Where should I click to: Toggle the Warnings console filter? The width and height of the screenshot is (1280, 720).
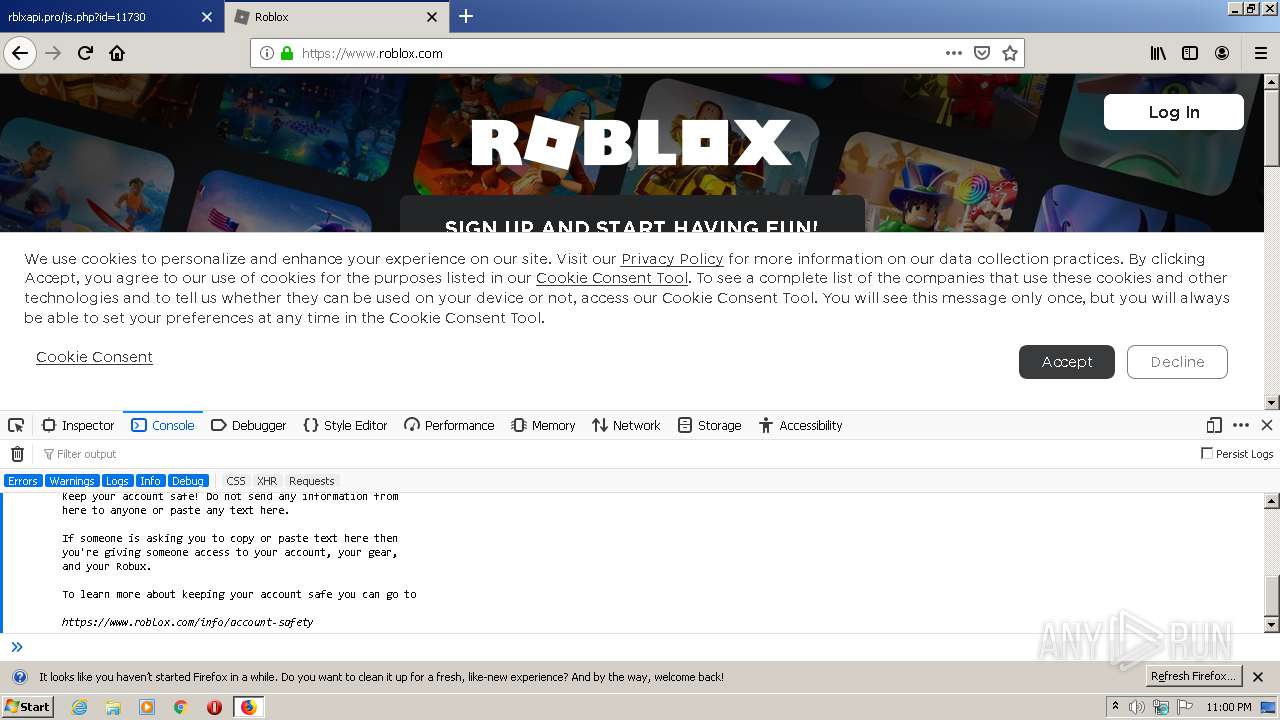pyautogui.click(x=72, y=481)
